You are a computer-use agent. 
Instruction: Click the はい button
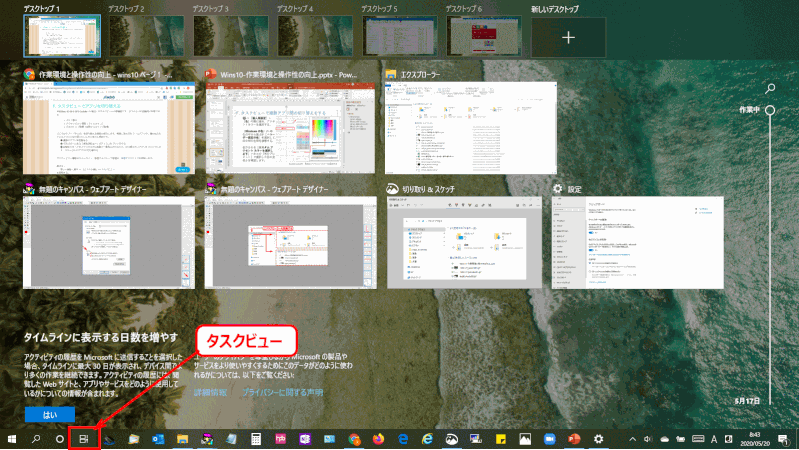pyautogui.click(x=49, y=415)
